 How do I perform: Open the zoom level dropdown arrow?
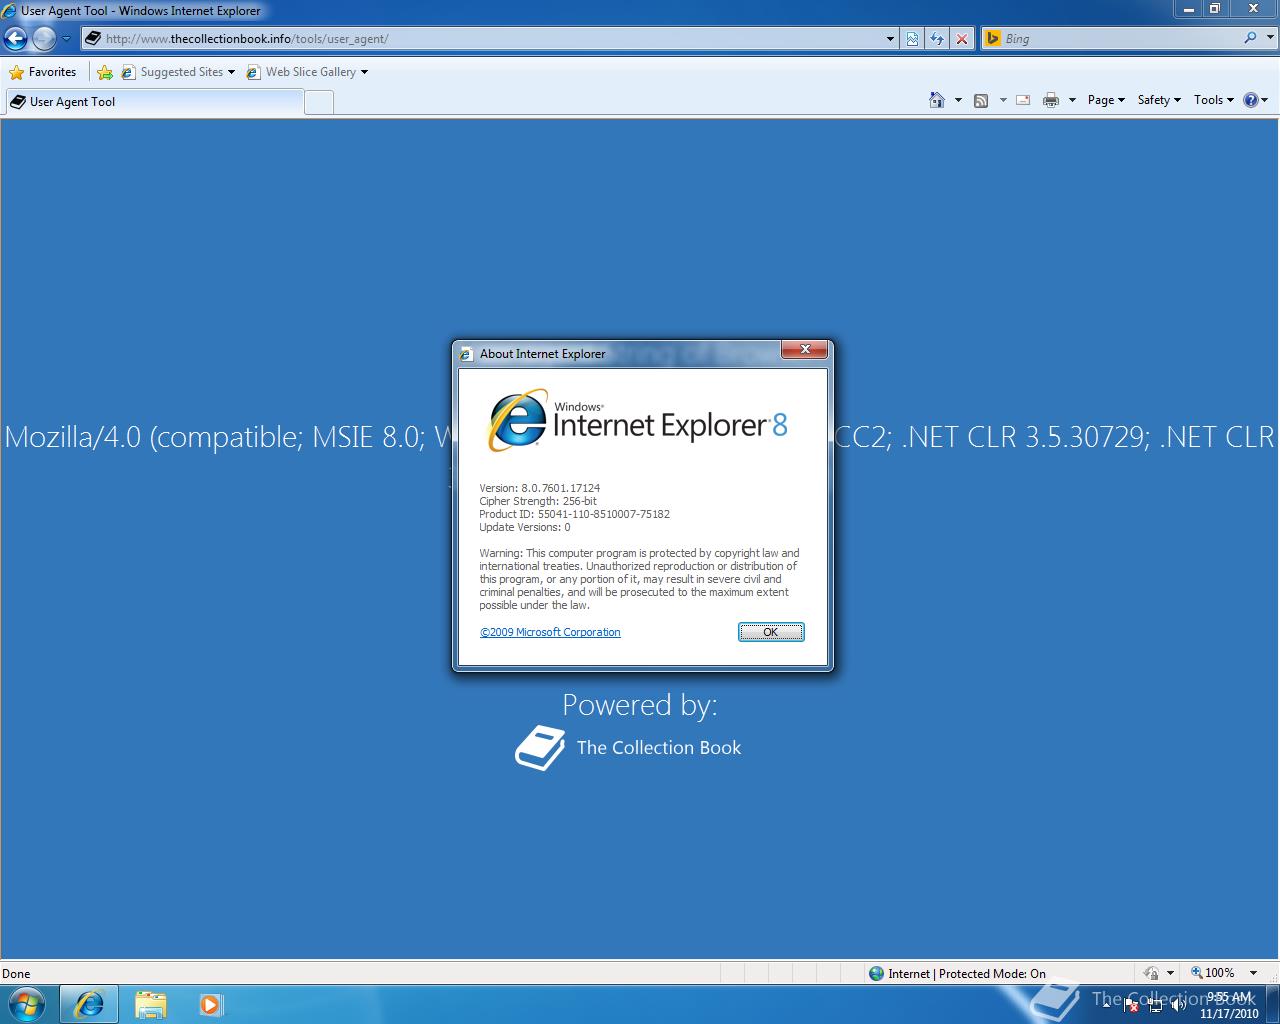tap(1253, 972)
